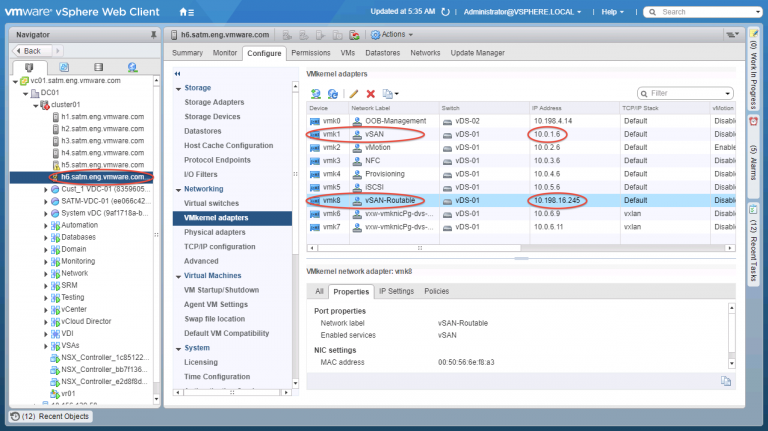
Task: Click the refresh network adapters icon
Action: pos(332,93)
